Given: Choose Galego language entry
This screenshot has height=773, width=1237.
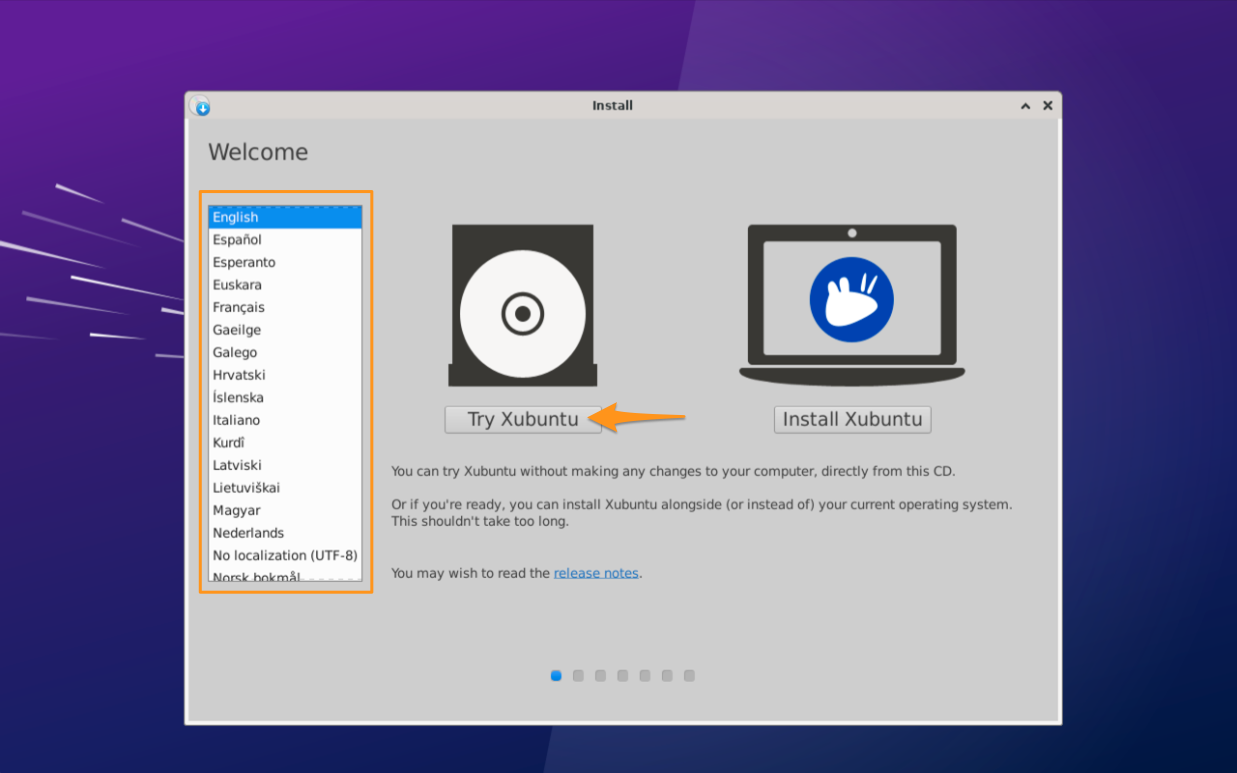Looking at the screenshot, I should [x=234, y=353].
